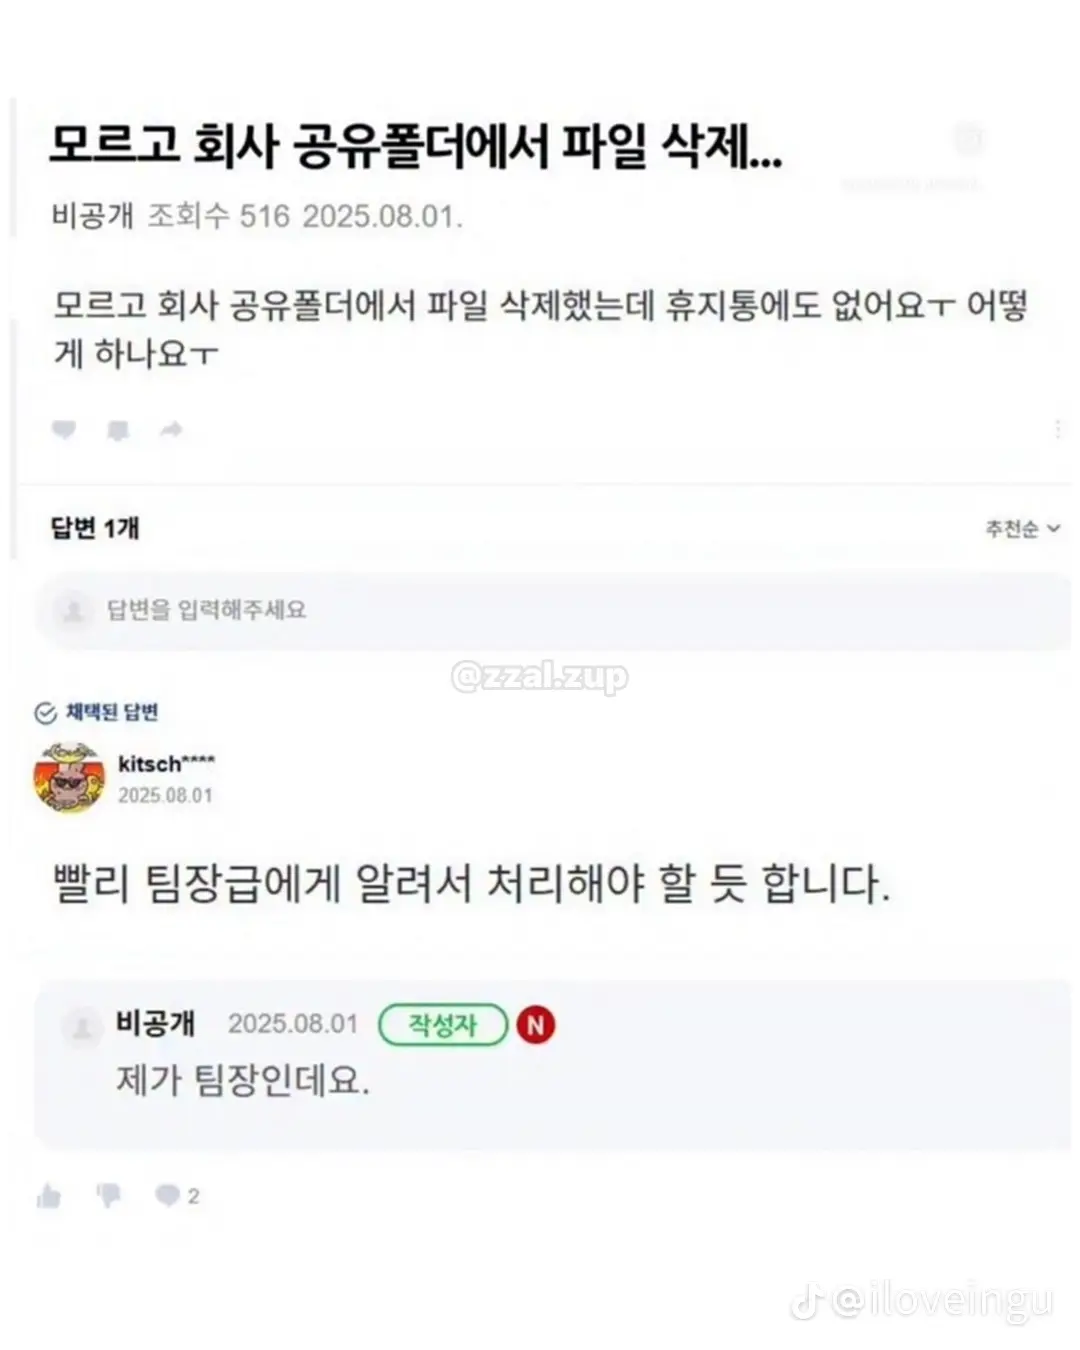
Task: Share the post with the arrow icon
Action: [171, 430]
